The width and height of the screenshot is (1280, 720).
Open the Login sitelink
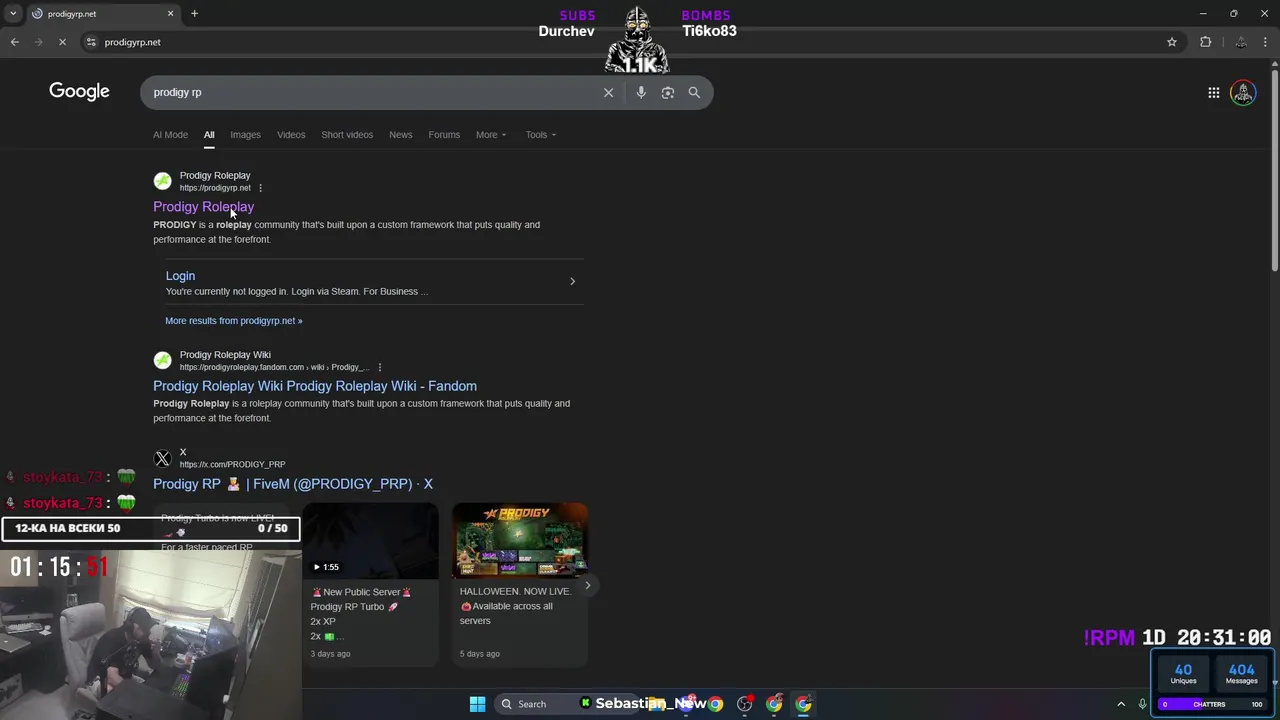pyautogui.click(x=180, y=276)
